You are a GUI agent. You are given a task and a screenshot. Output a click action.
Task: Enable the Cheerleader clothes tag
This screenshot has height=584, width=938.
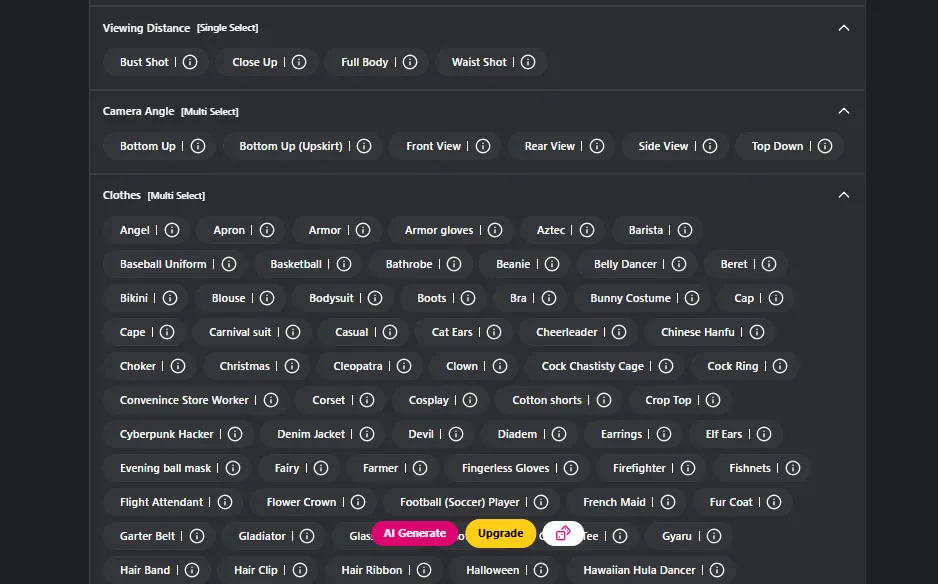click(566, 332)
